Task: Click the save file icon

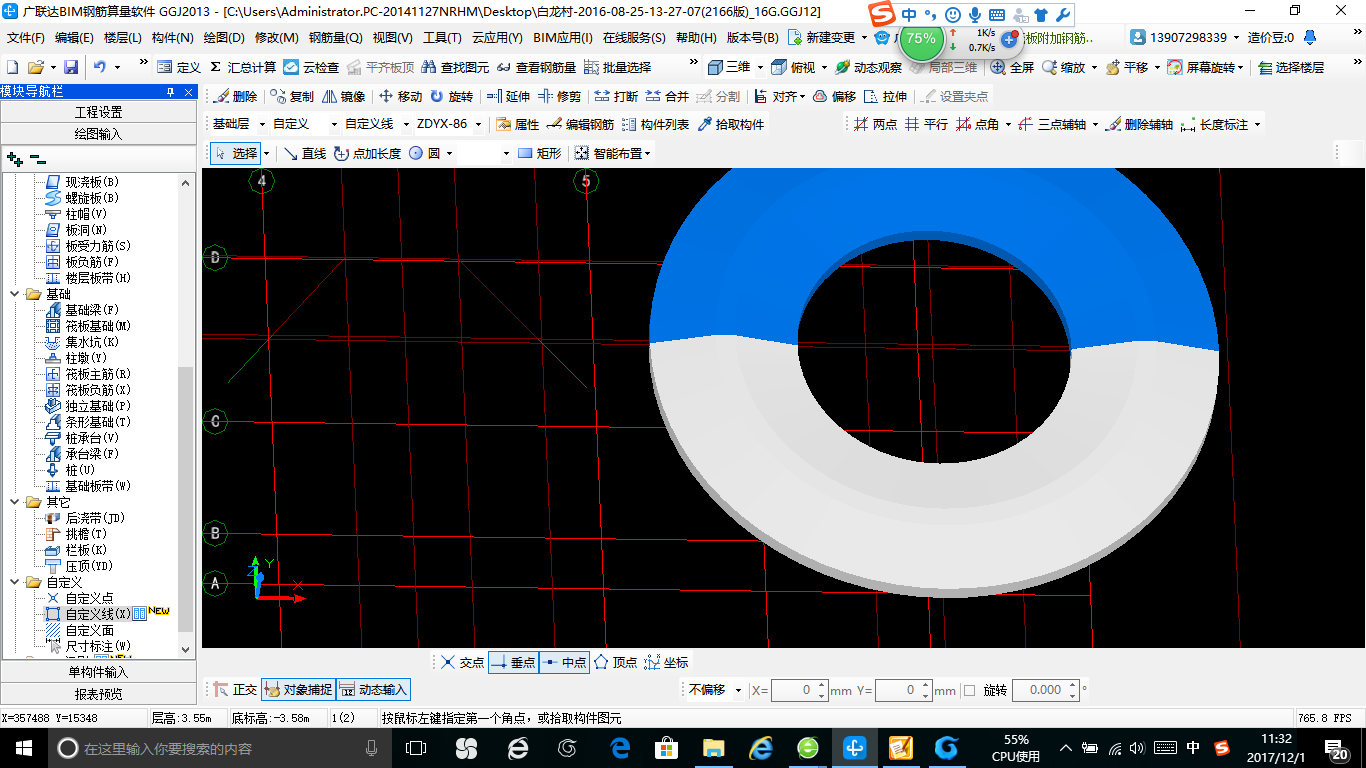Action: tap(71, 67)
